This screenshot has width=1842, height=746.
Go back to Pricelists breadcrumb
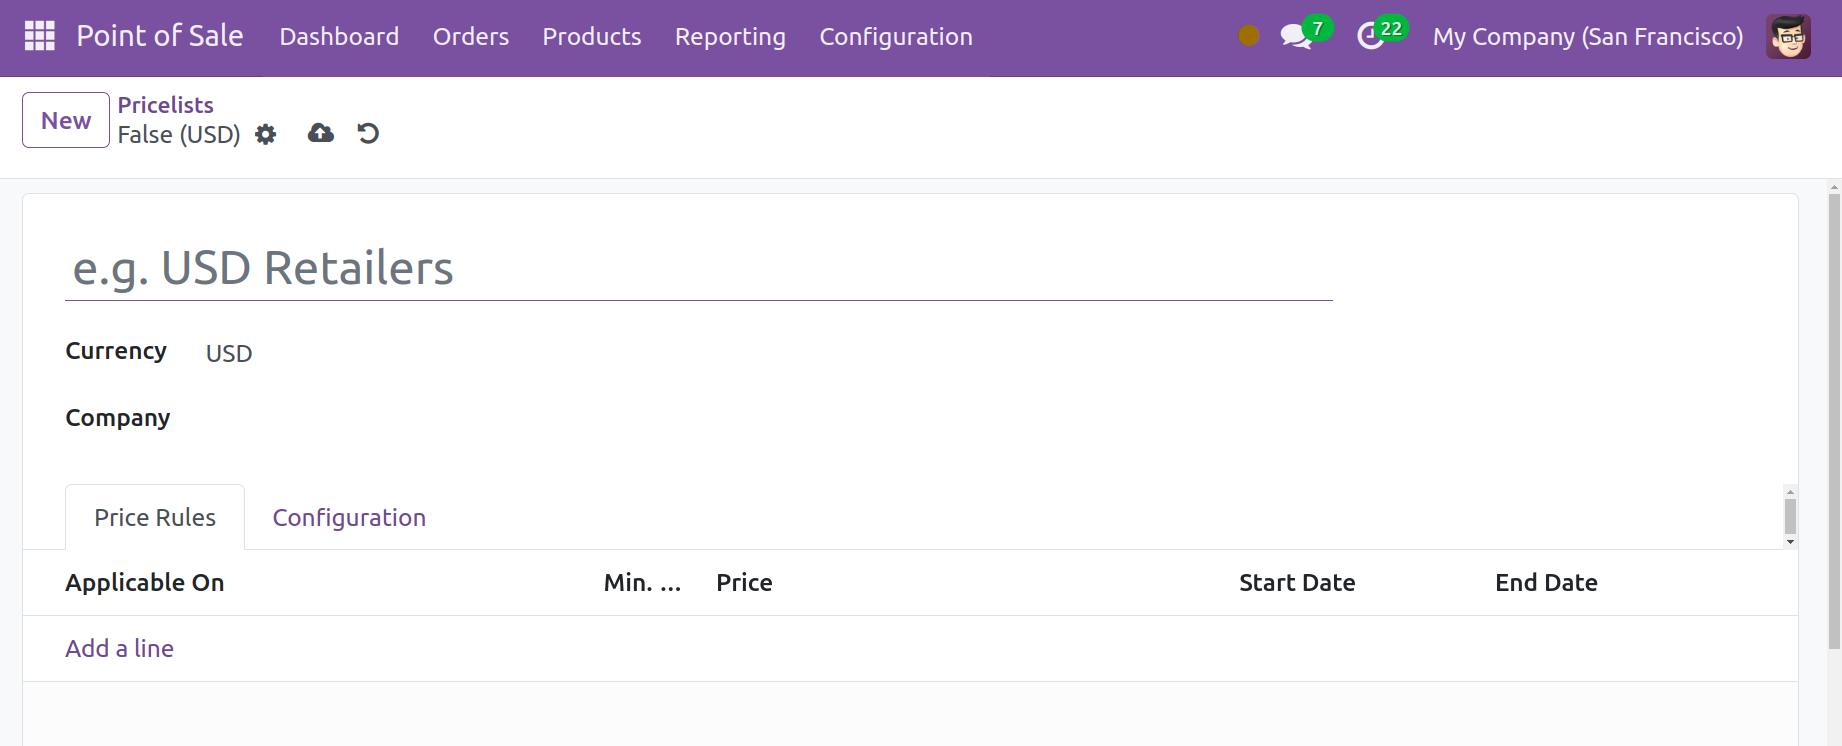tap(165, 105)
